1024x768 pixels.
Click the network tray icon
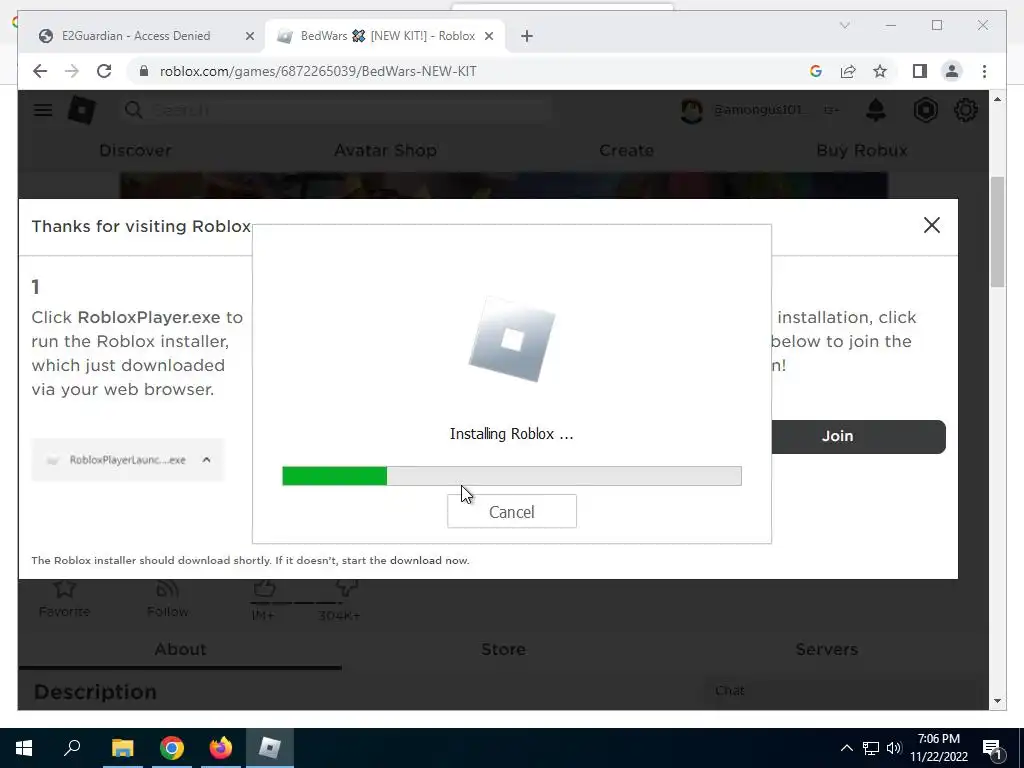(x=871, y=748)
